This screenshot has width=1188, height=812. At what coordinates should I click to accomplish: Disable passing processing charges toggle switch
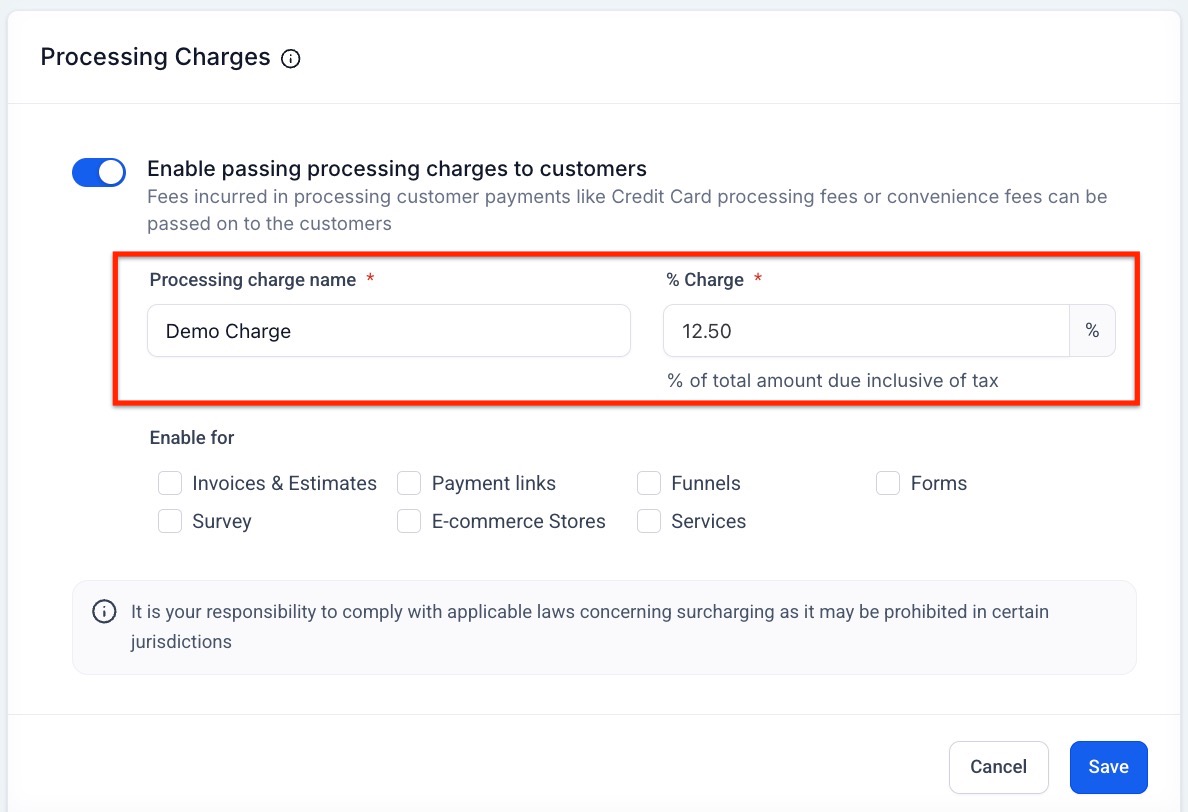[x=99, y=172]
